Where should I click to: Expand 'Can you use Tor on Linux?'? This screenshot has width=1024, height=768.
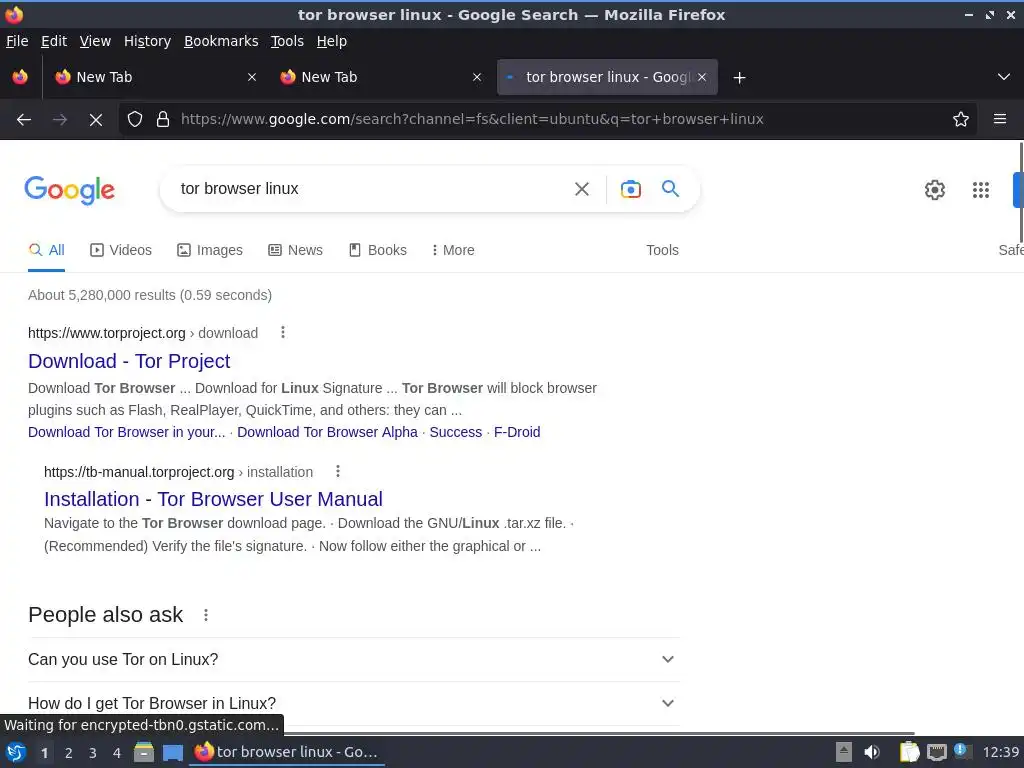click(353, 660)
